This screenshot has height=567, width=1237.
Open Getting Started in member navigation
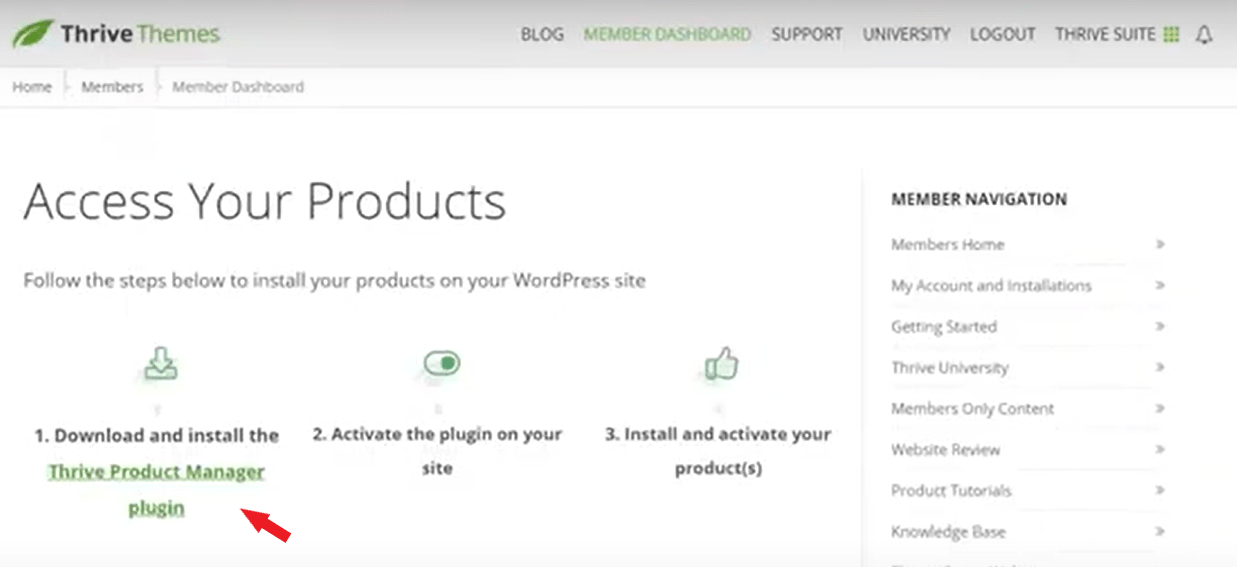click(x=943, y=326)
